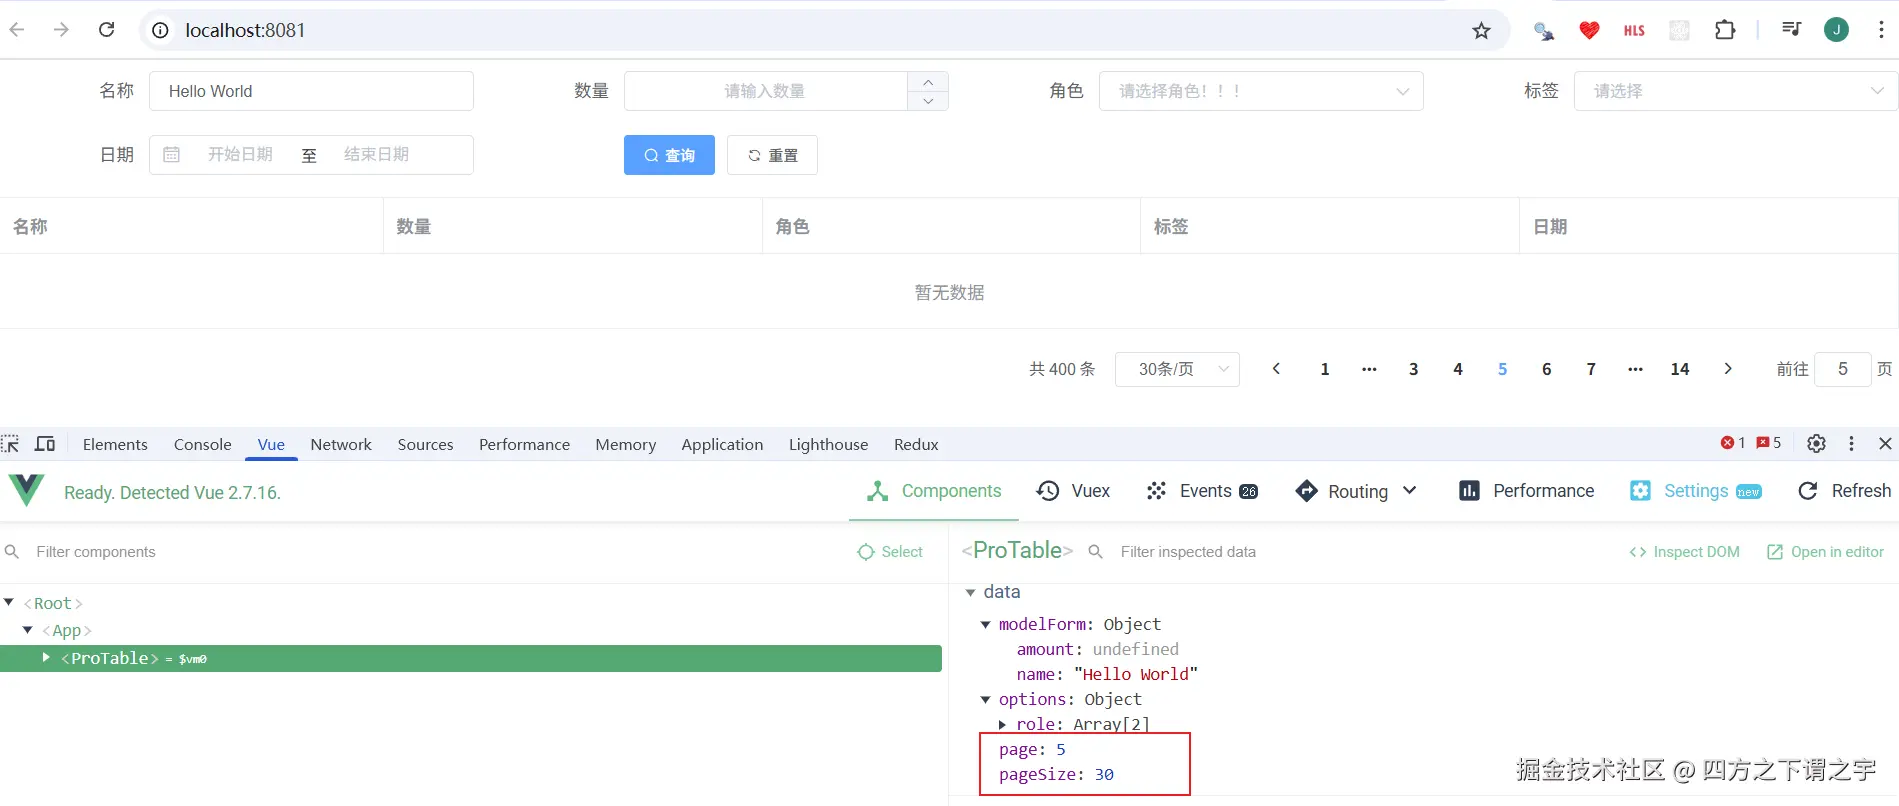
Task: Expand the ProTable component tree node
Action: point(46,657)
